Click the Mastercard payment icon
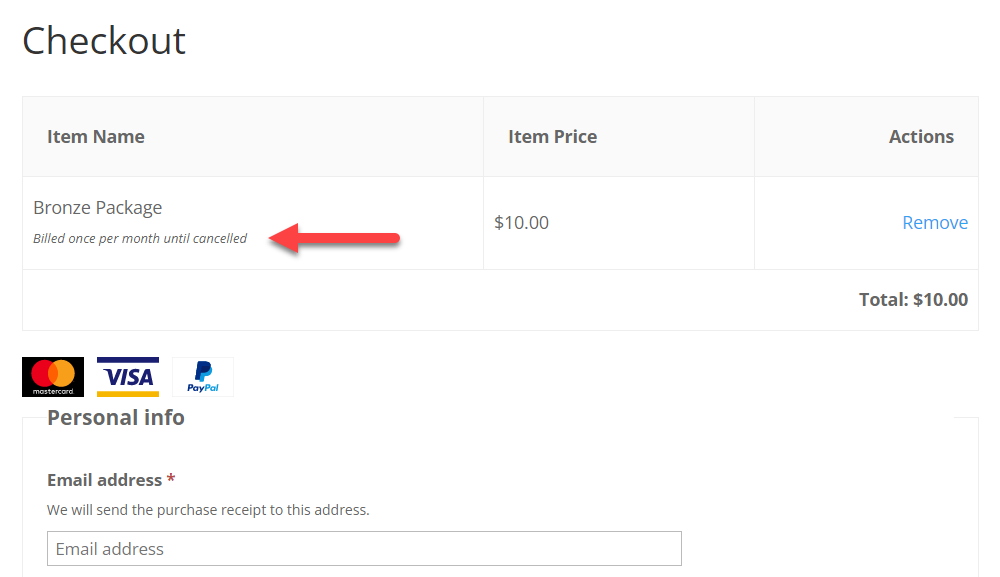Image resolution: width=1000 pixels, height=577 pixels. point(53,377)
